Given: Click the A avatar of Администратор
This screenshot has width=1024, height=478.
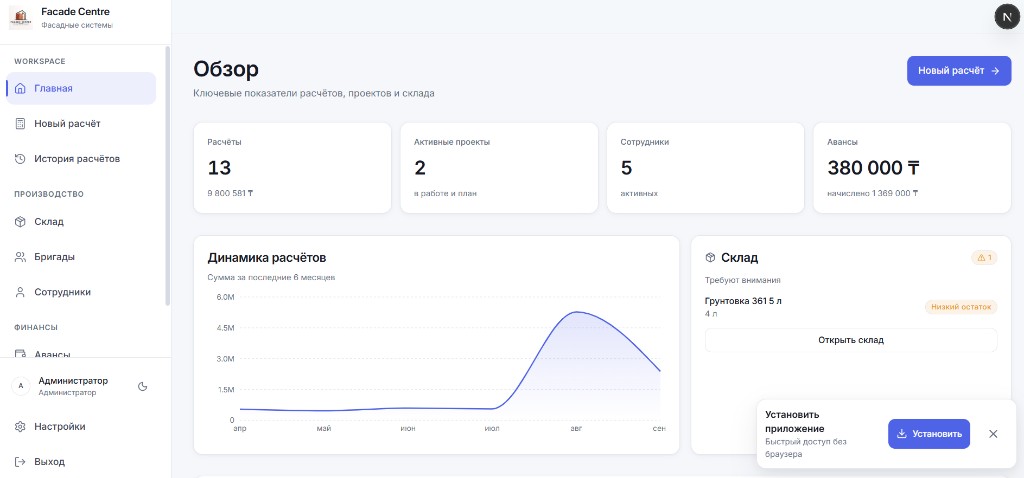Looking at the screenshot, I should (20, 386).
